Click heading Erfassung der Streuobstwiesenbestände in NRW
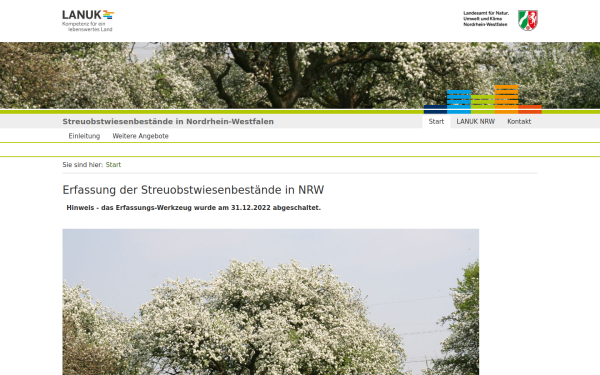Image resolution: width=600 pixels, height=375 pixels. coord(193,190)
